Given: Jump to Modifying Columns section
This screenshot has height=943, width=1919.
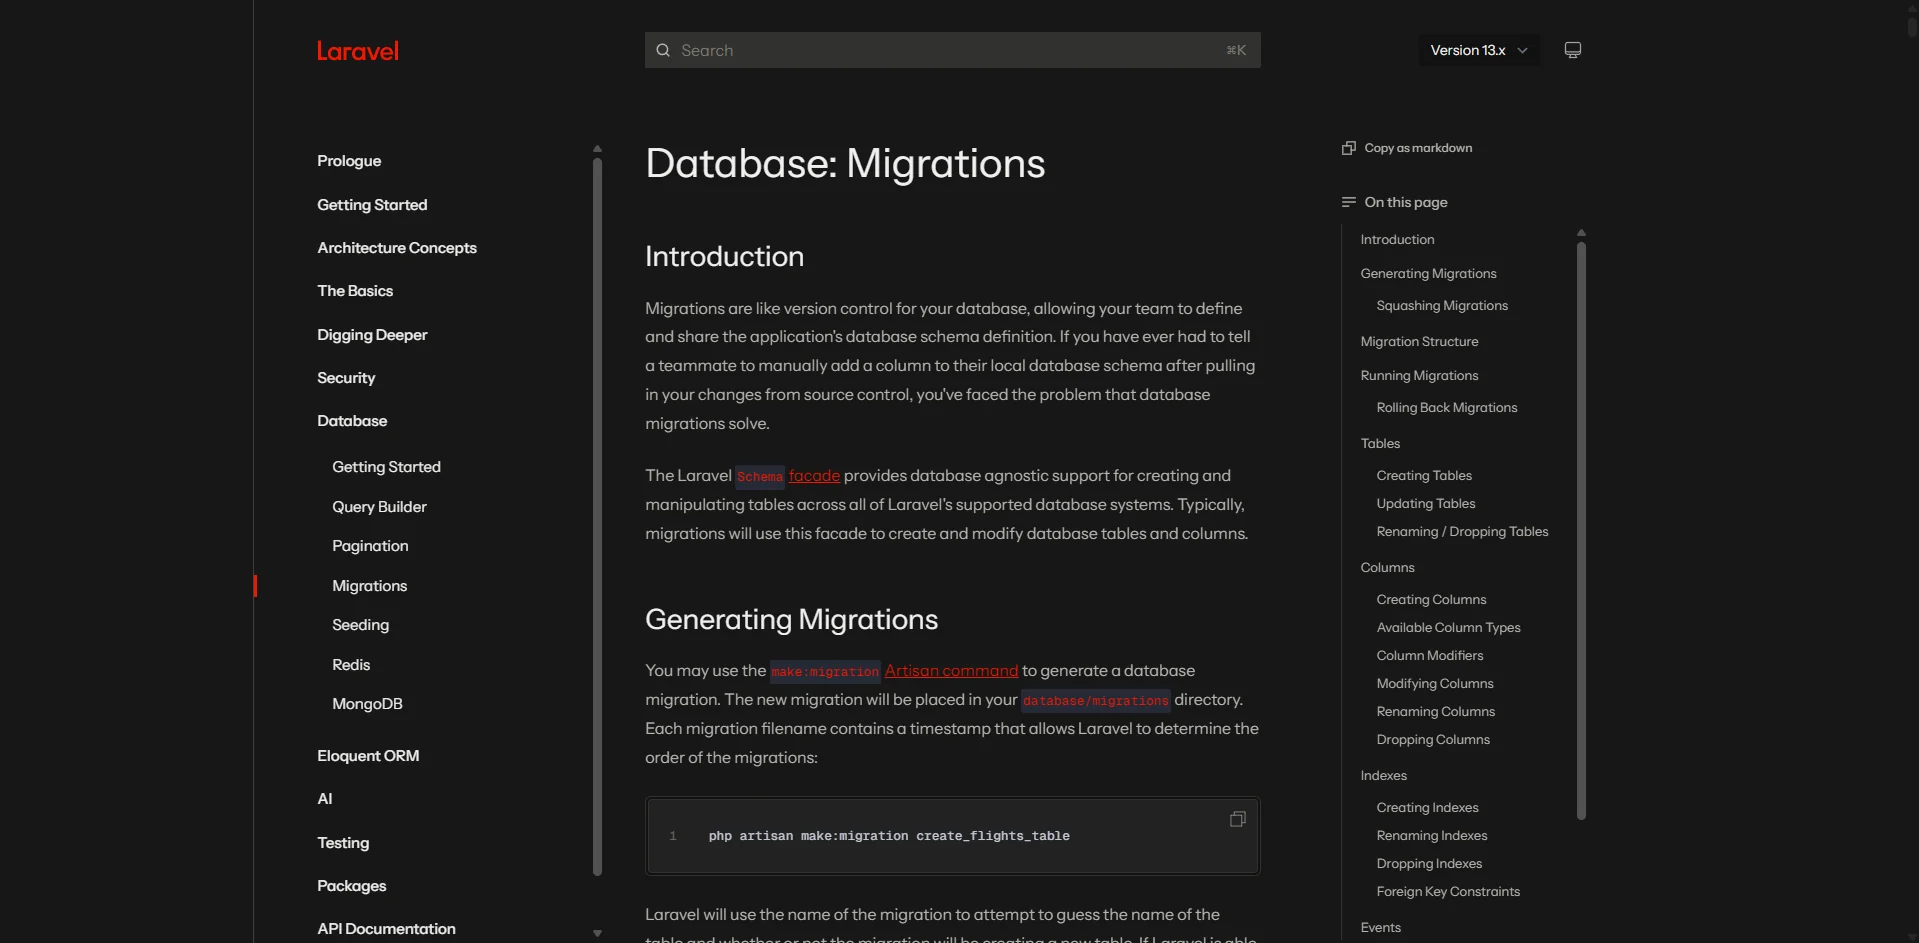Looking at the screenshot, I should [1435, 684].
